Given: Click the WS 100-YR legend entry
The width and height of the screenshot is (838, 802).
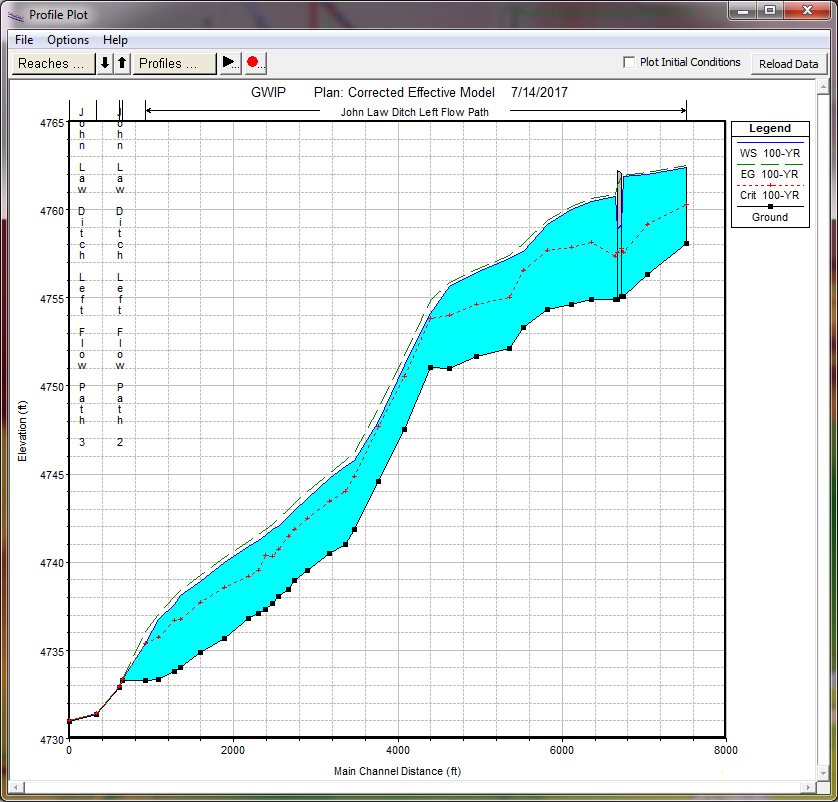Looking at the screenshot, I should point(769,153).
